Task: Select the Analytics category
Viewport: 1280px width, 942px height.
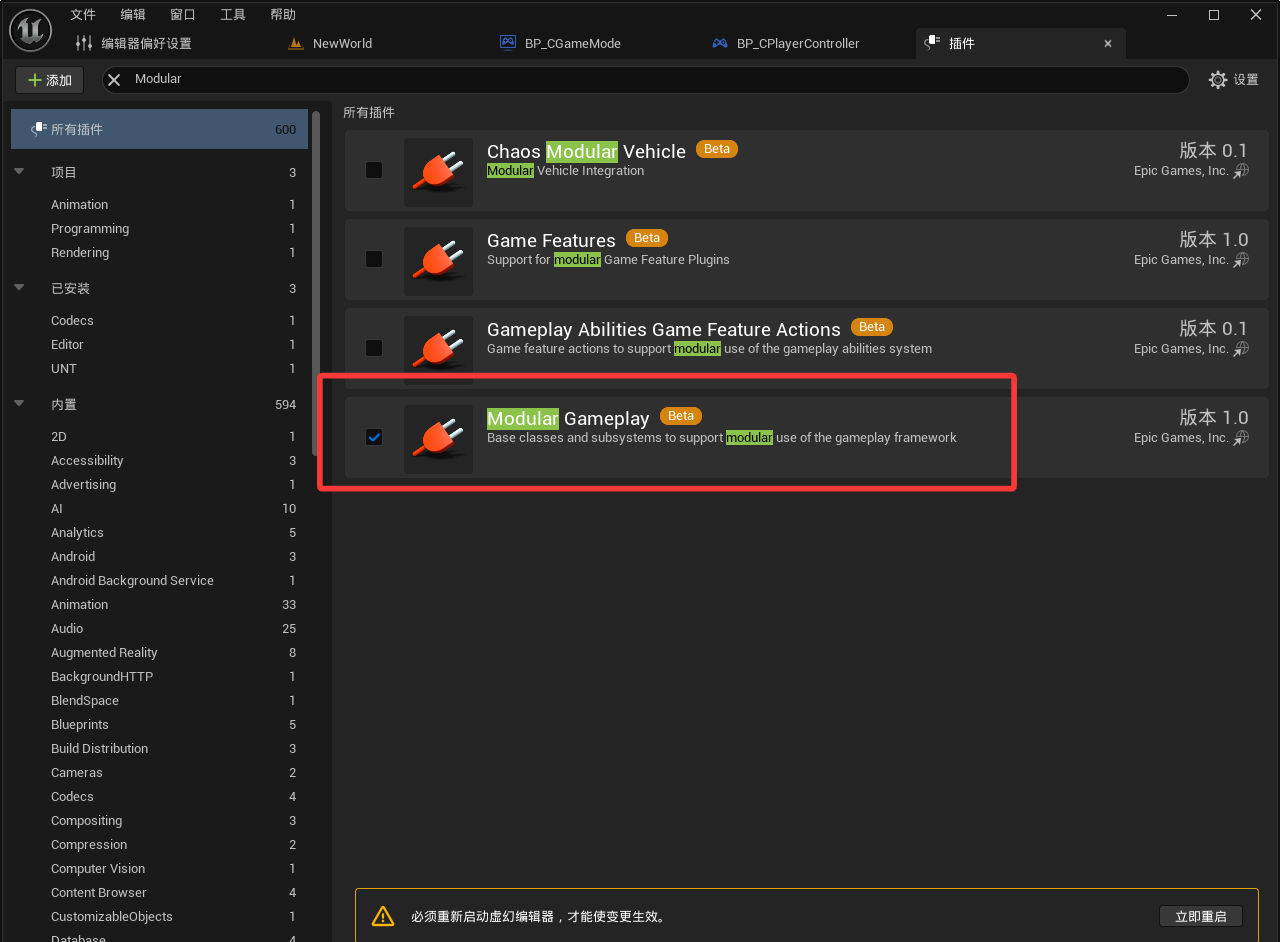Action: click(x=159, y=532)
